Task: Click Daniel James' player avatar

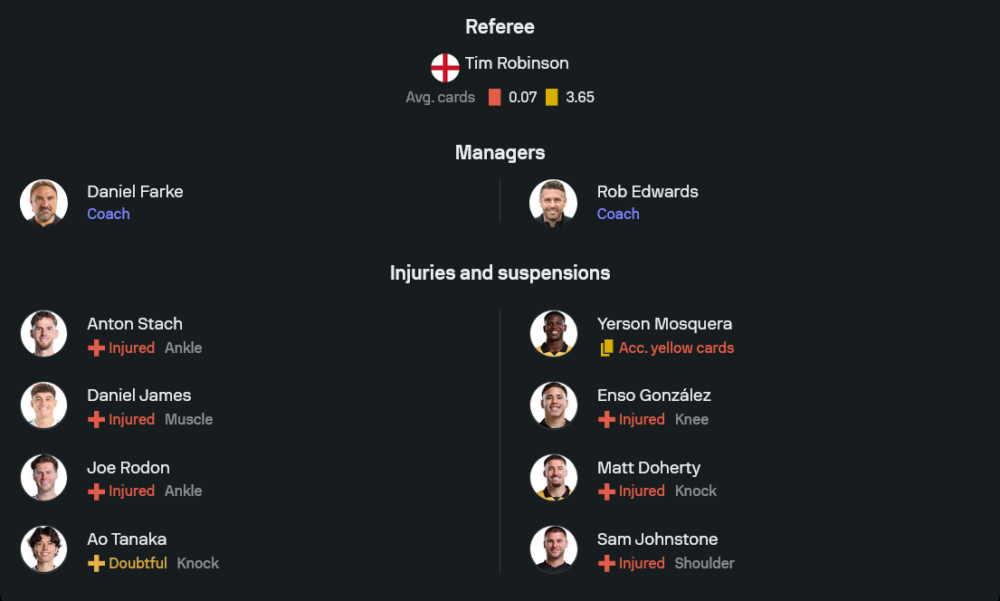Action: (x=44, y=405)
